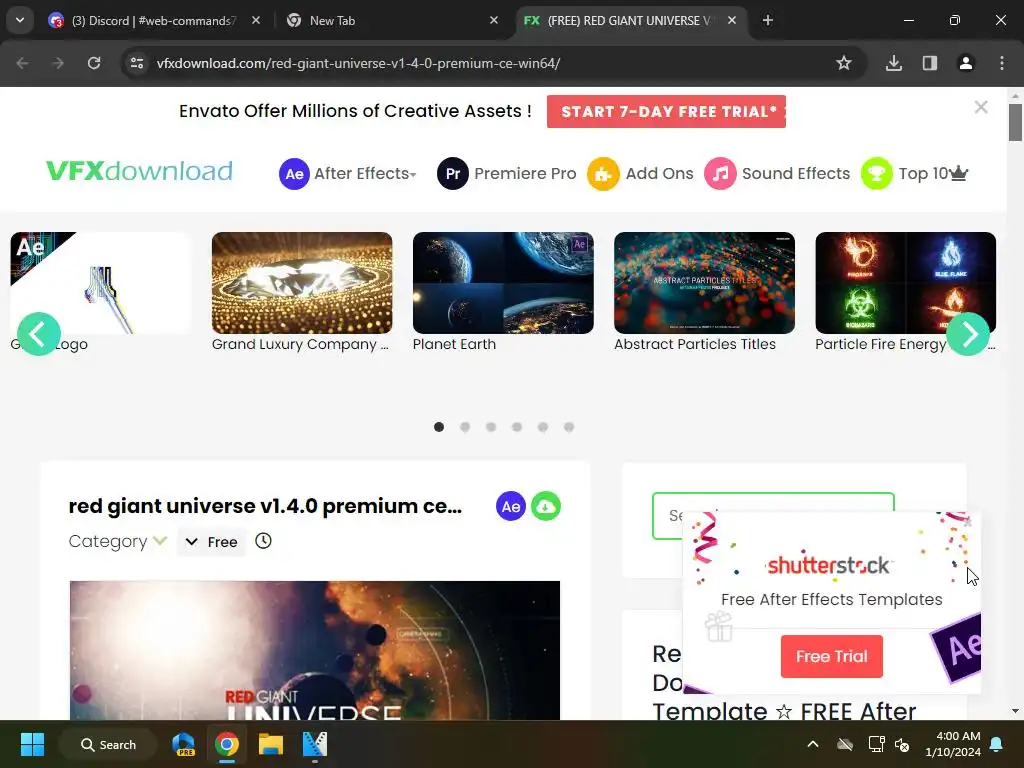Viewport: 1024px width, 768px height.
Task: Click the browser Back arrow
Action: [x=22, y=63]
